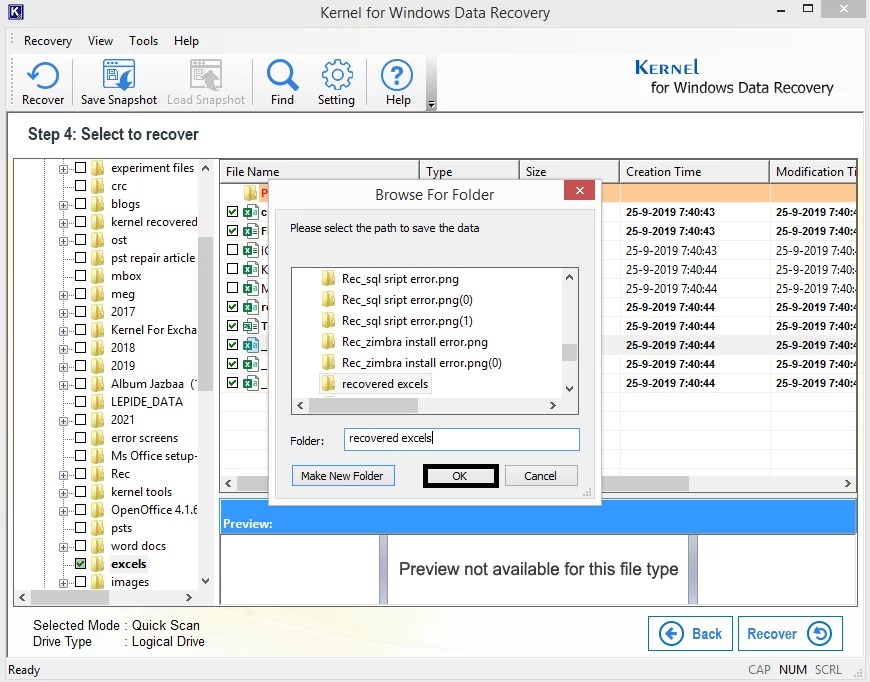Open the Tools menu

[143, 41]
